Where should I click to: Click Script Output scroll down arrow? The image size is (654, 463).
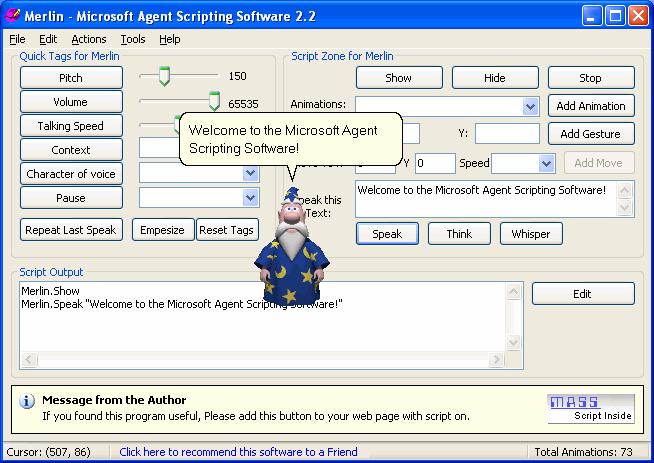(x=513, y=343)
